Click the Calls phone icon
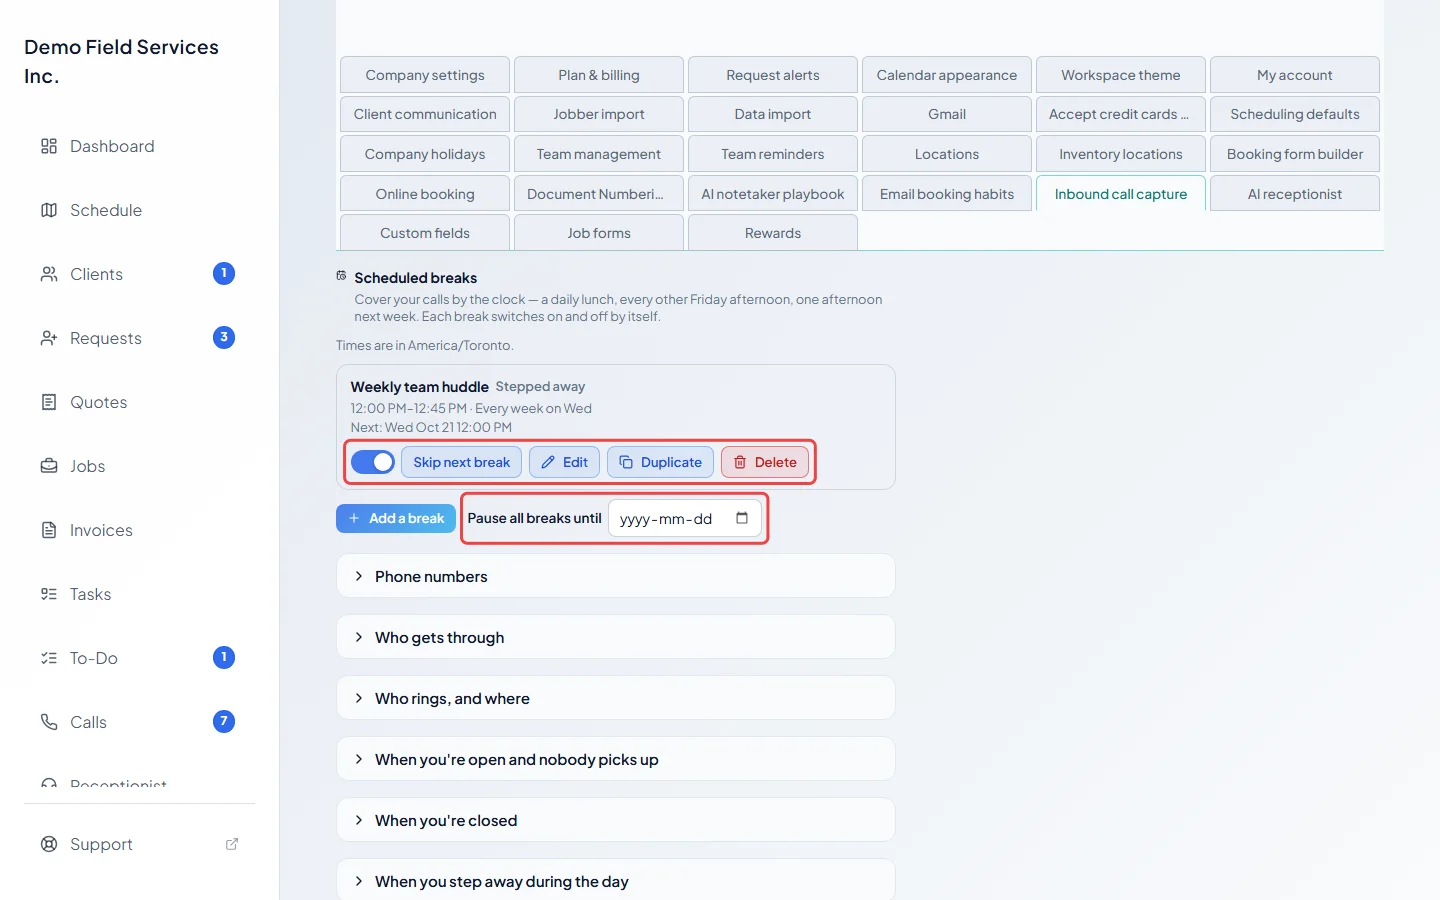This screenshot has width=1440, height=900. tap(49, 722)
